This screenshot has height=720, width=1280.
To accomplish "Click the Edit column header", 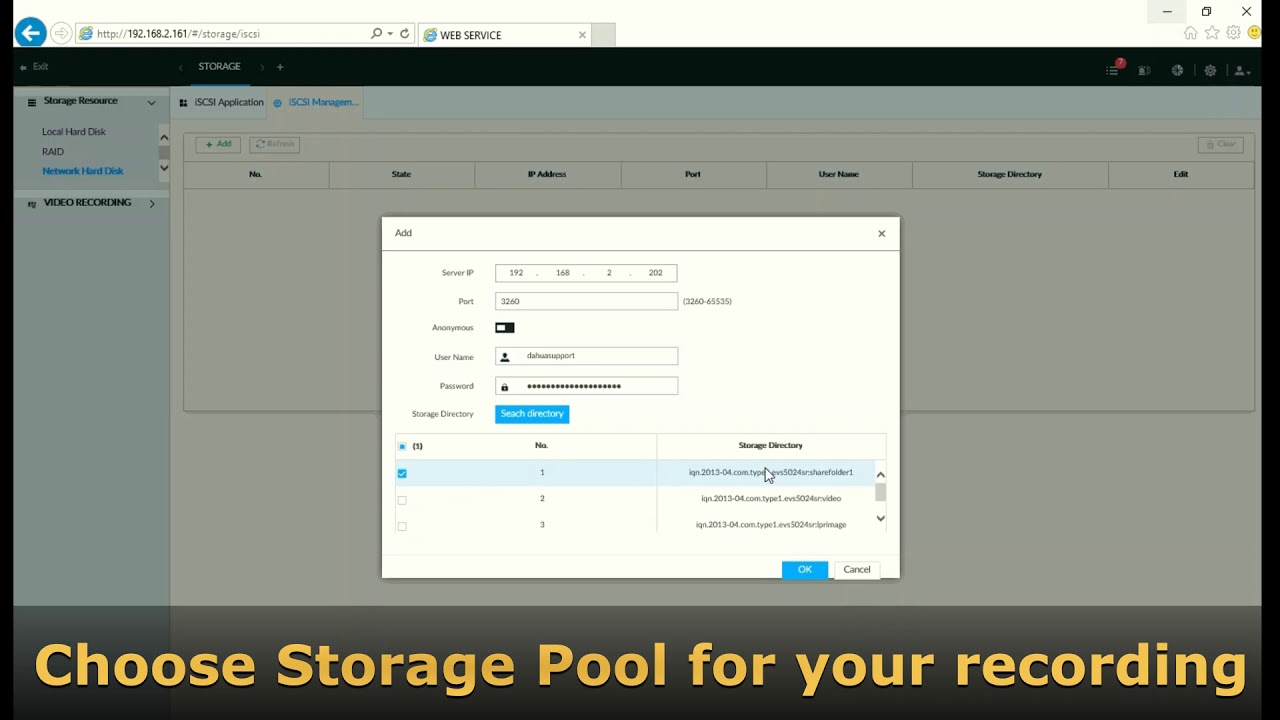I will 1181,174.
